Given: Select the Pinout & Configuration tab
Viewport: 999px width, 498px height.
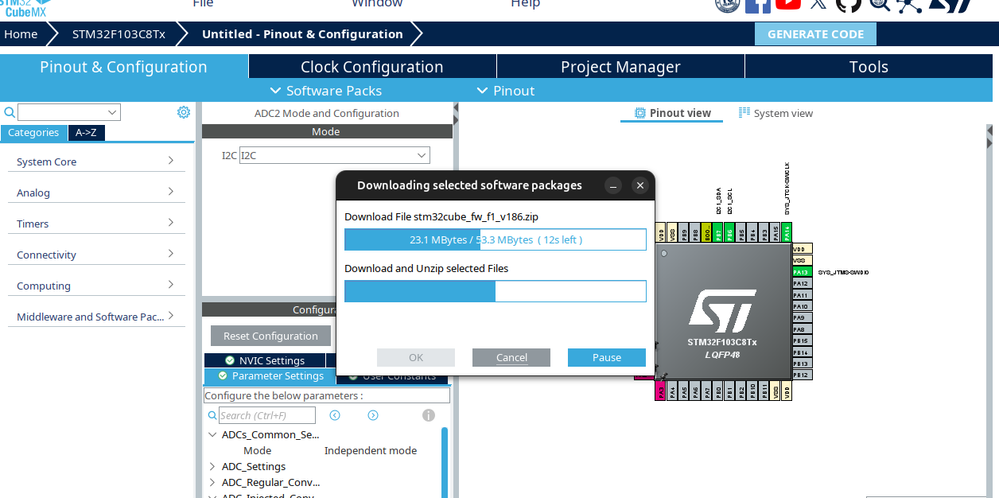Looking at the screenshot, I should point(124,67).
